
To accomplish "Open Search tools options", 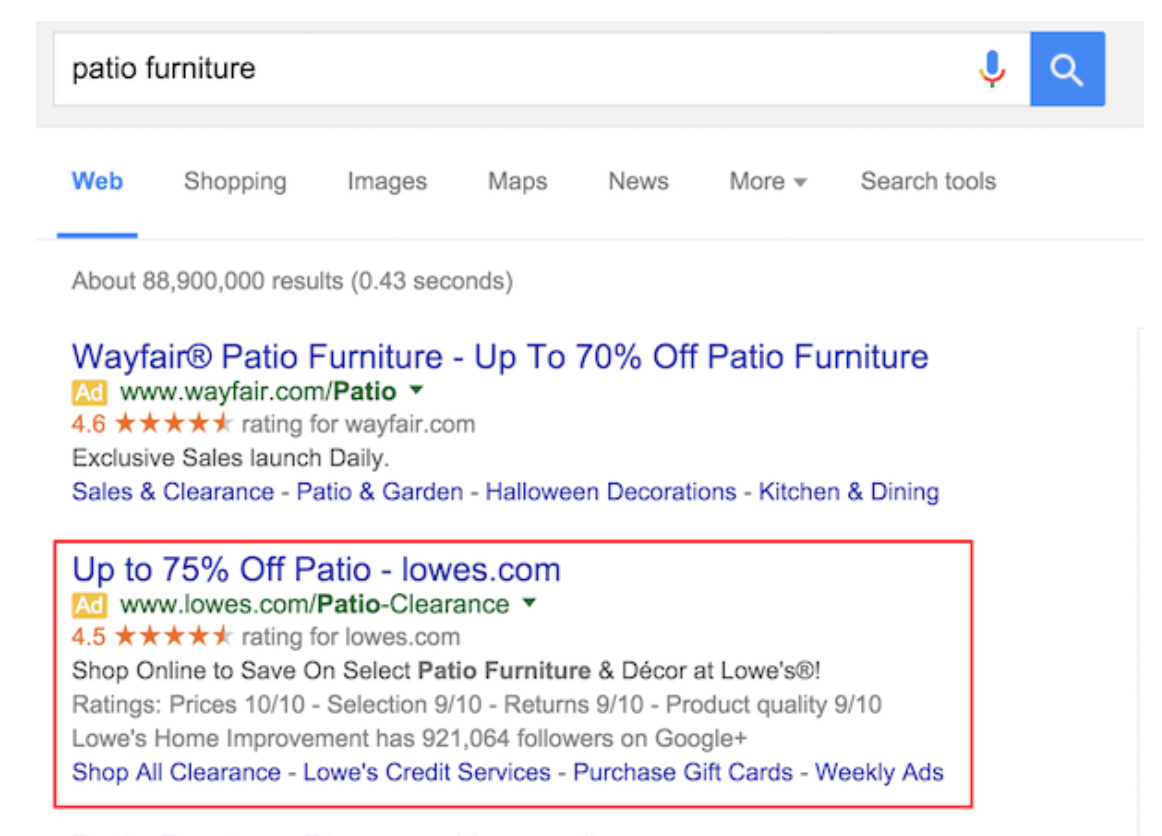I will tap(928, 182).
